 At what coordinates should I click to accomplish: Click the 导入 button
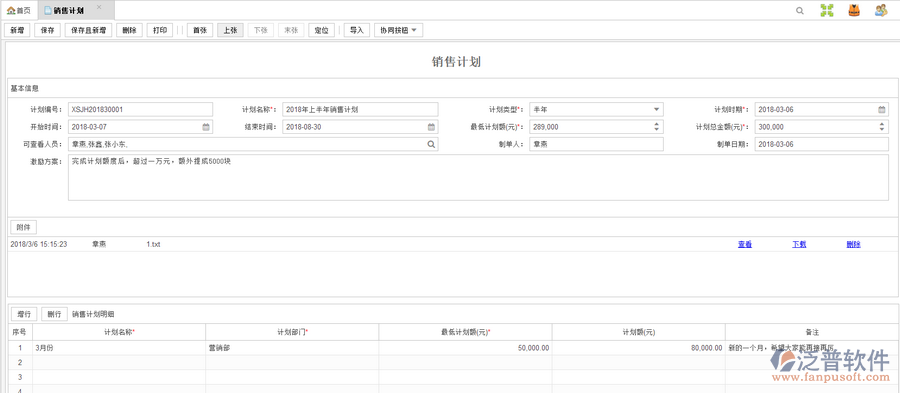tap(356, 30)
